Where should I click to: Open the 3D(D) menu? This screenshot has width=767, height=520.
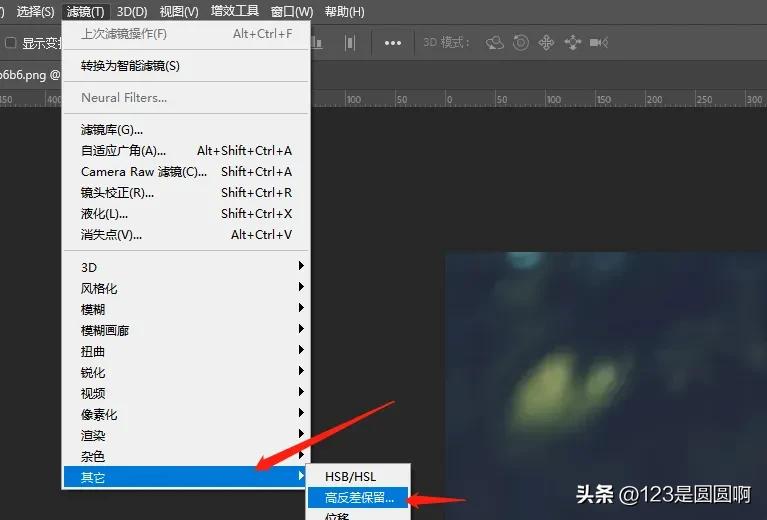click(132, 11)
